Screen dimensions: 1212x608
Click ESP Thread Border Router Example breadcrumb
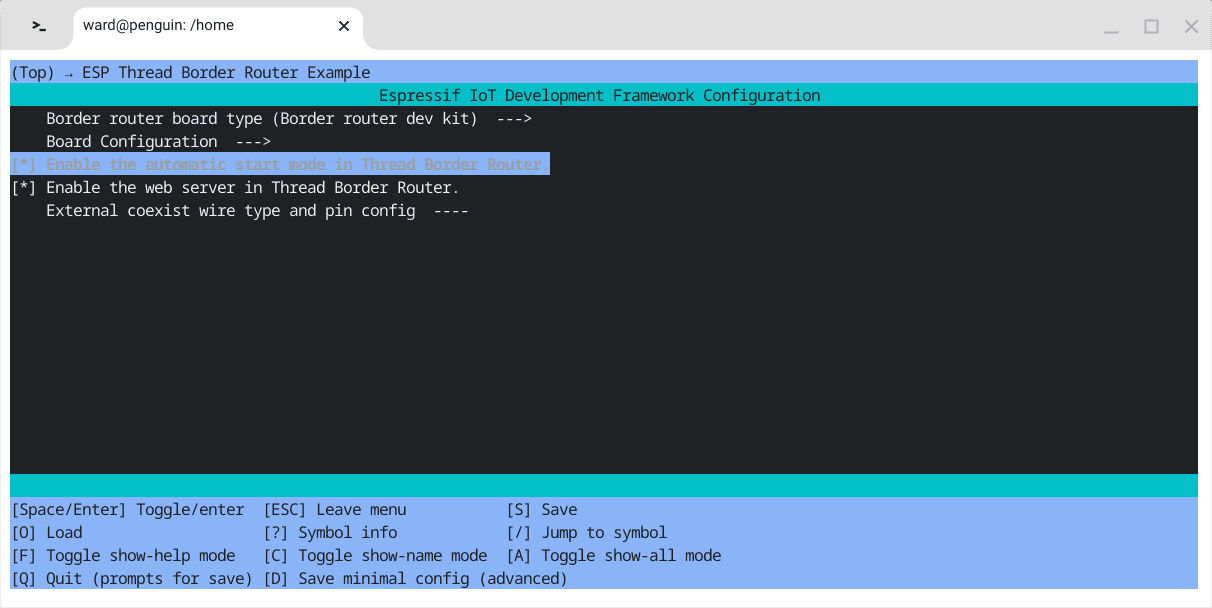(x=226, y=72)
